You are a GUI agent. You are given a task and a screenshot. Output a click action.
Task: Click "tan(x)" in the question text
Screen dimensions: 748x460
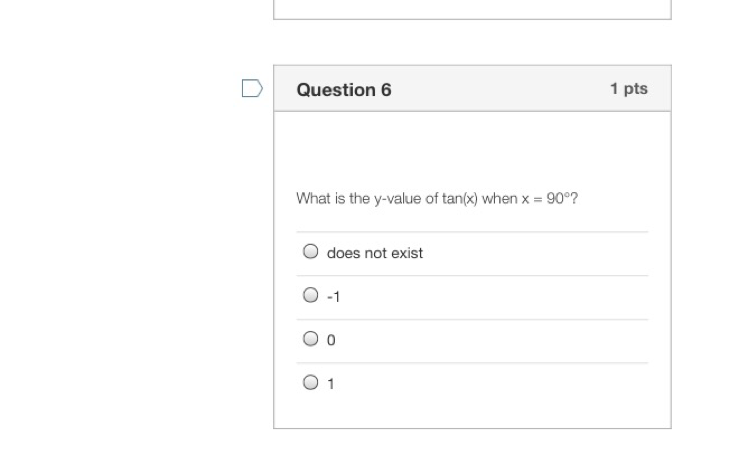point(460,198)
